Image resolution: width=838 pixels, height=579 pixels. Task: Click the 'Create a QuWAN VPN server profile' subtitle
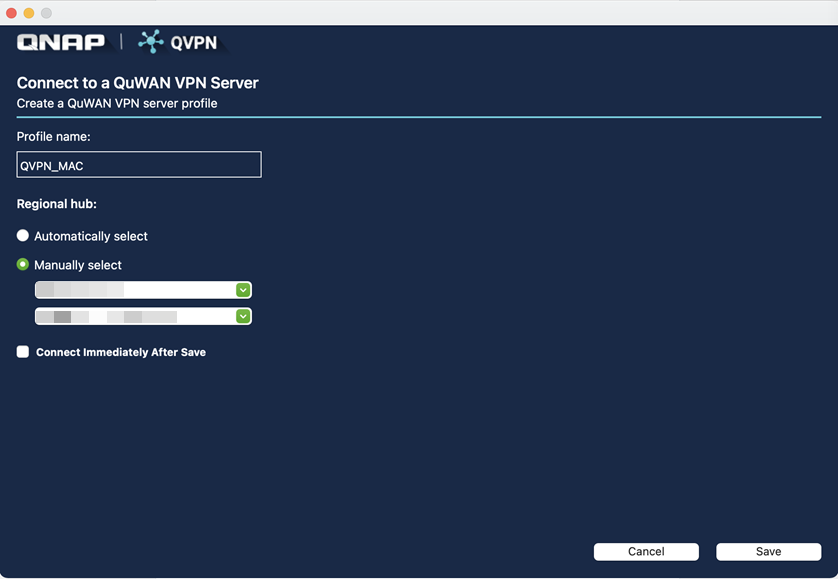coord(117,103)
